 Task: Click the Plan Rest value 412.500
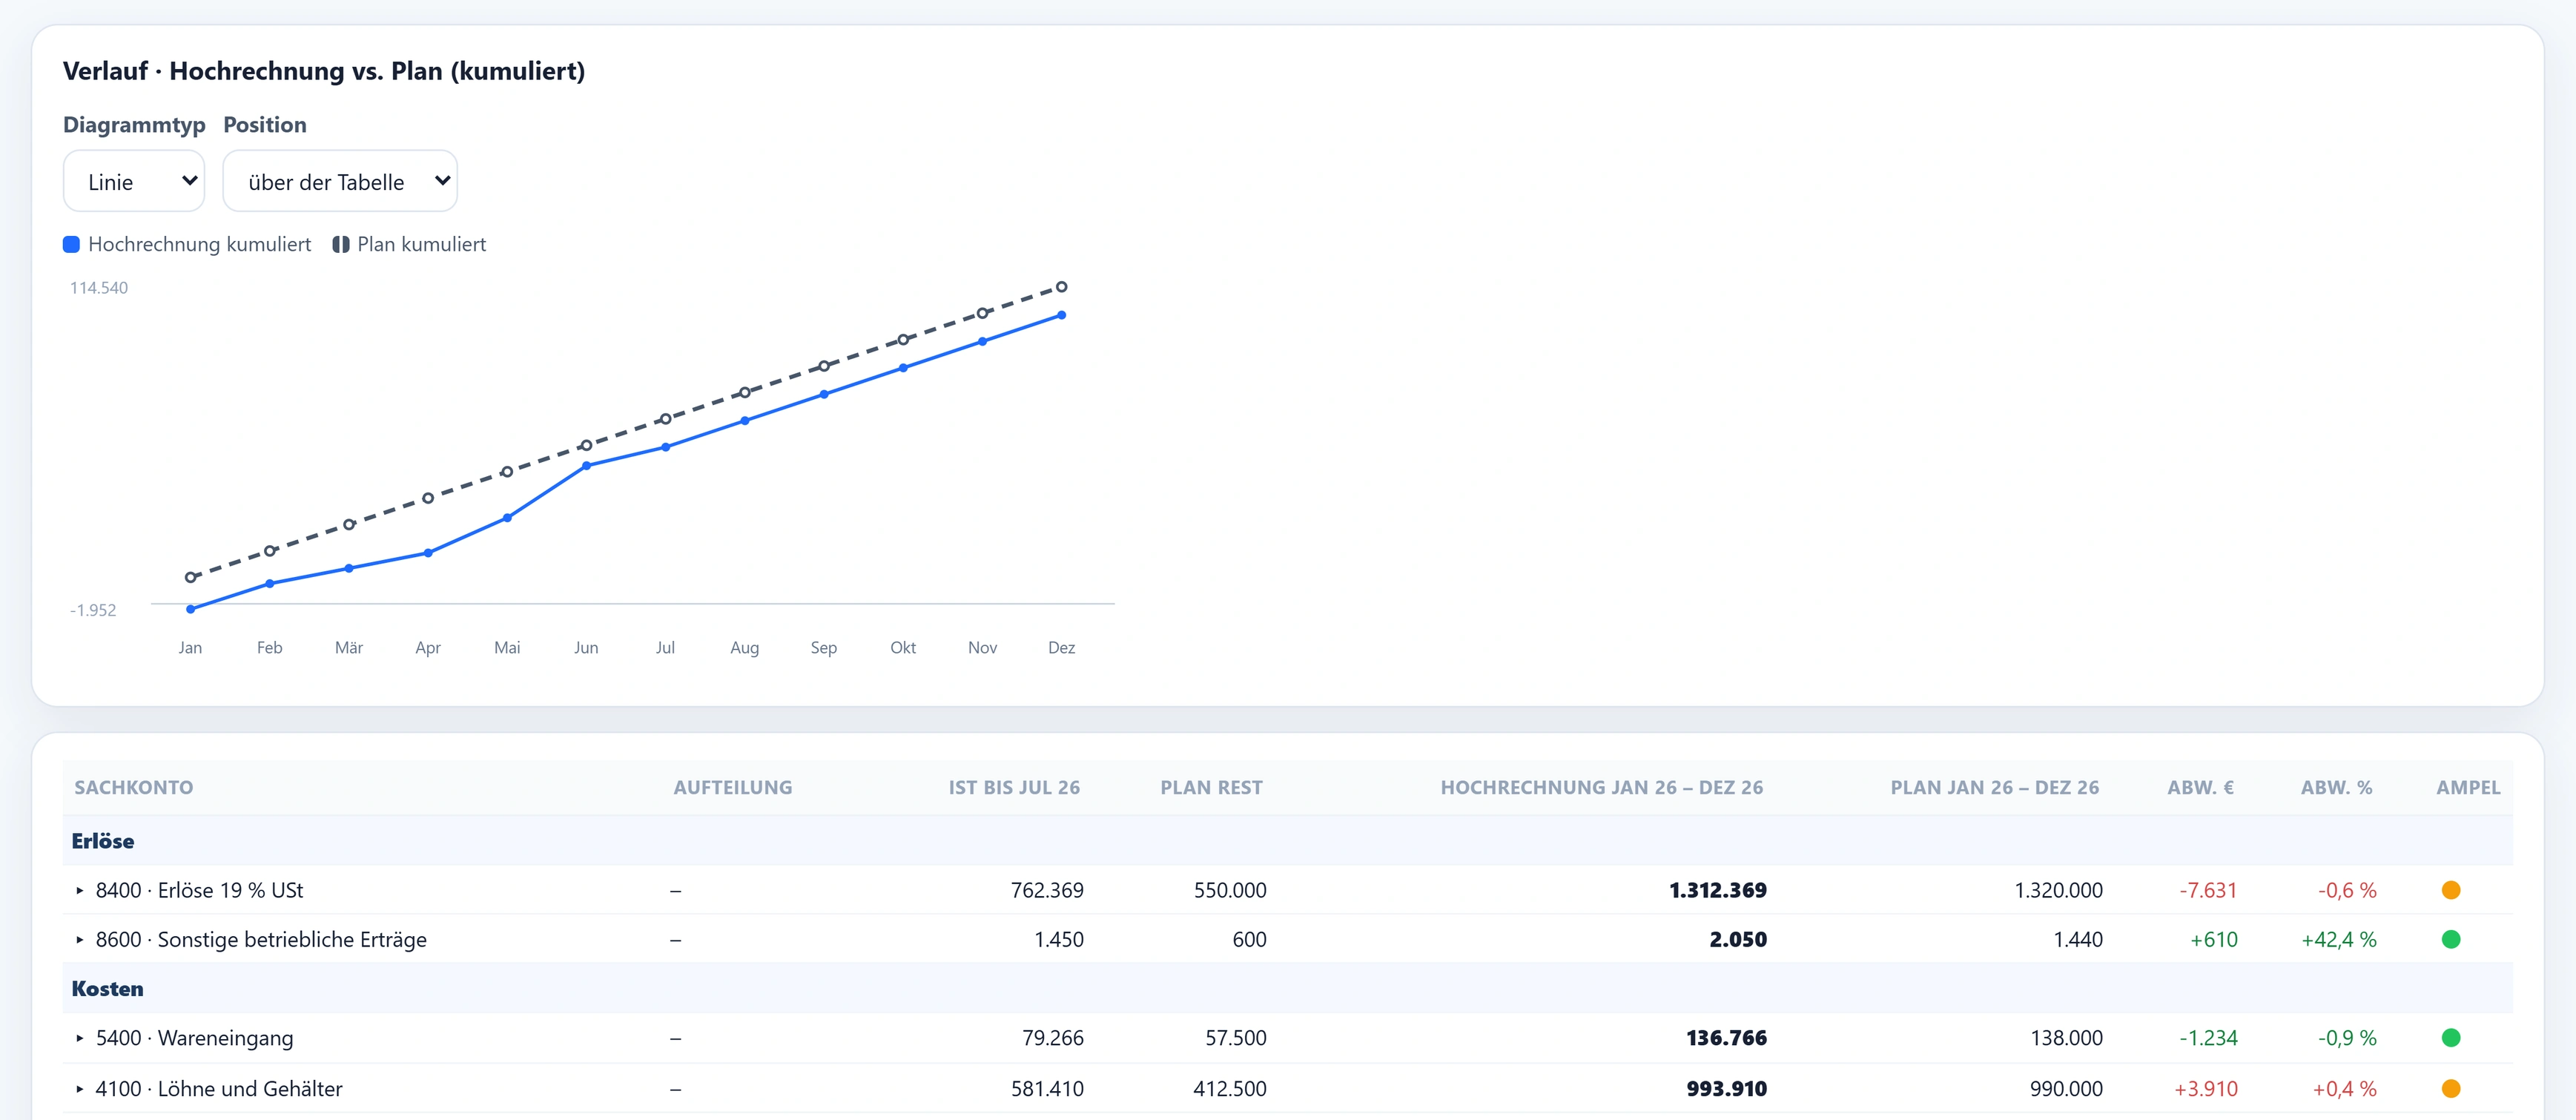pyautogui.click(x=1230, y=1088)
